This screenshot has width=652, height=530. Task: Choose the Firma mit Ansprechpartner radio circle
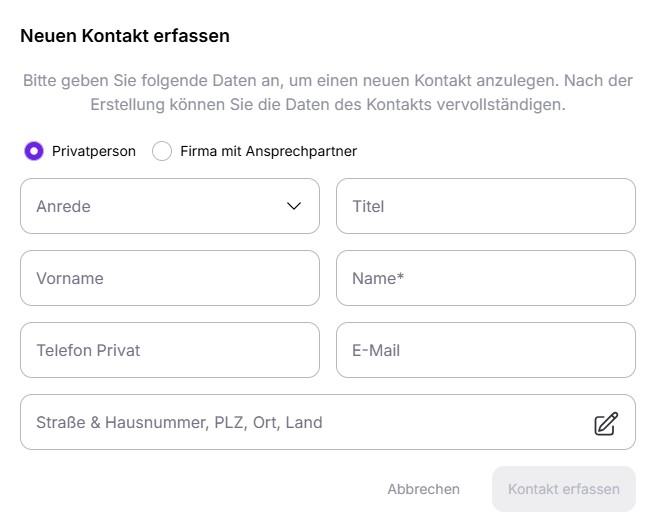tap(162, 151)
